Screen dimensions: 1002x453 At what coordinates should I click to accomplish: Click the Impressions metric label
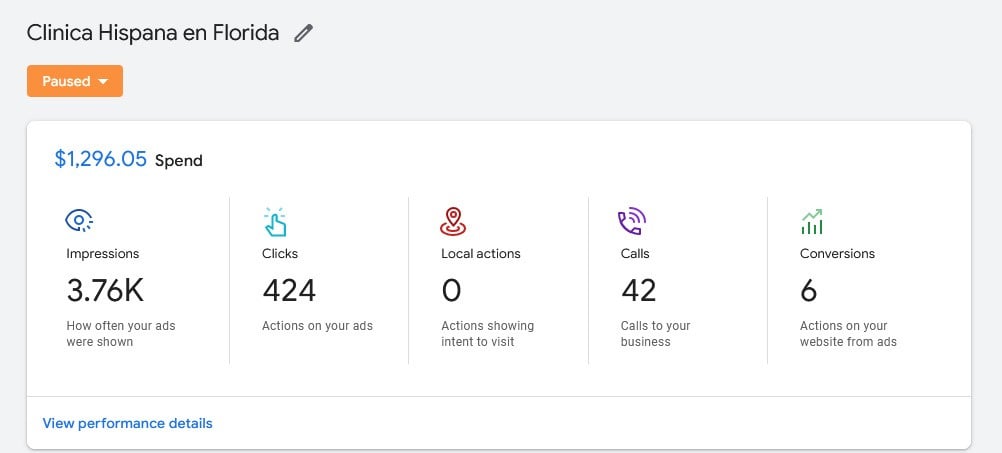pos(102,254)
